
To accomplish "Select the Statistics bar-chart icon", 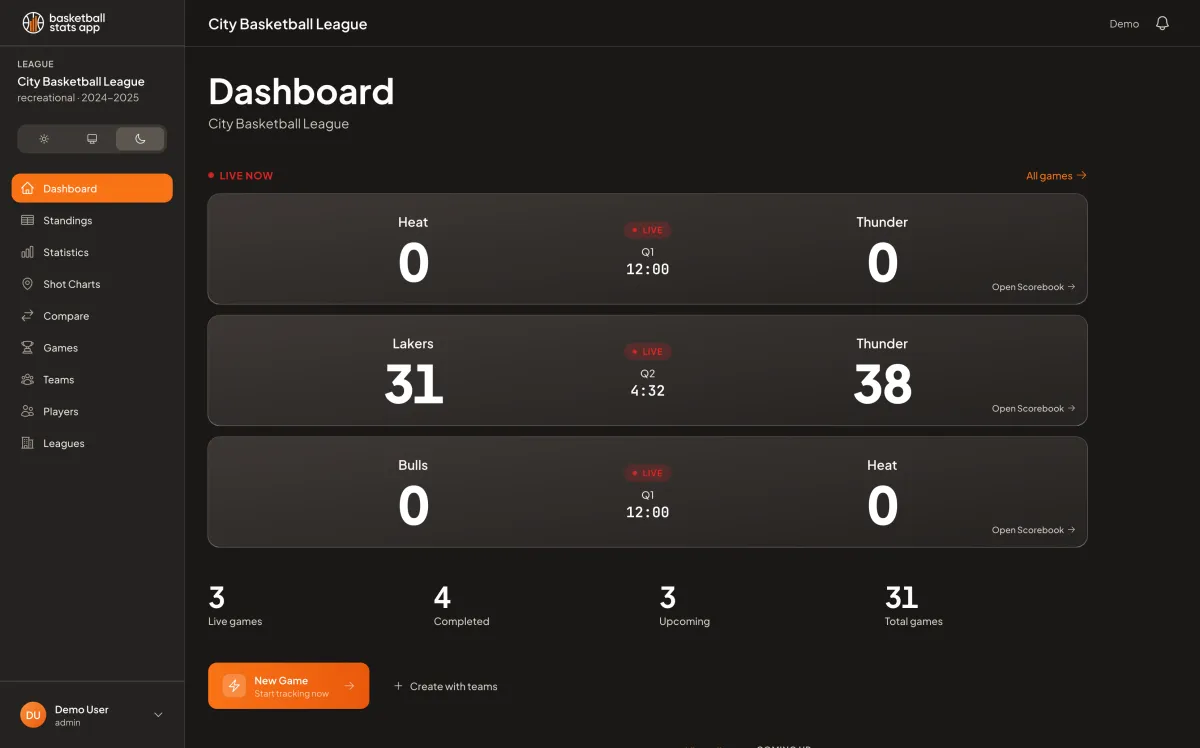I will tap(27, 252).
